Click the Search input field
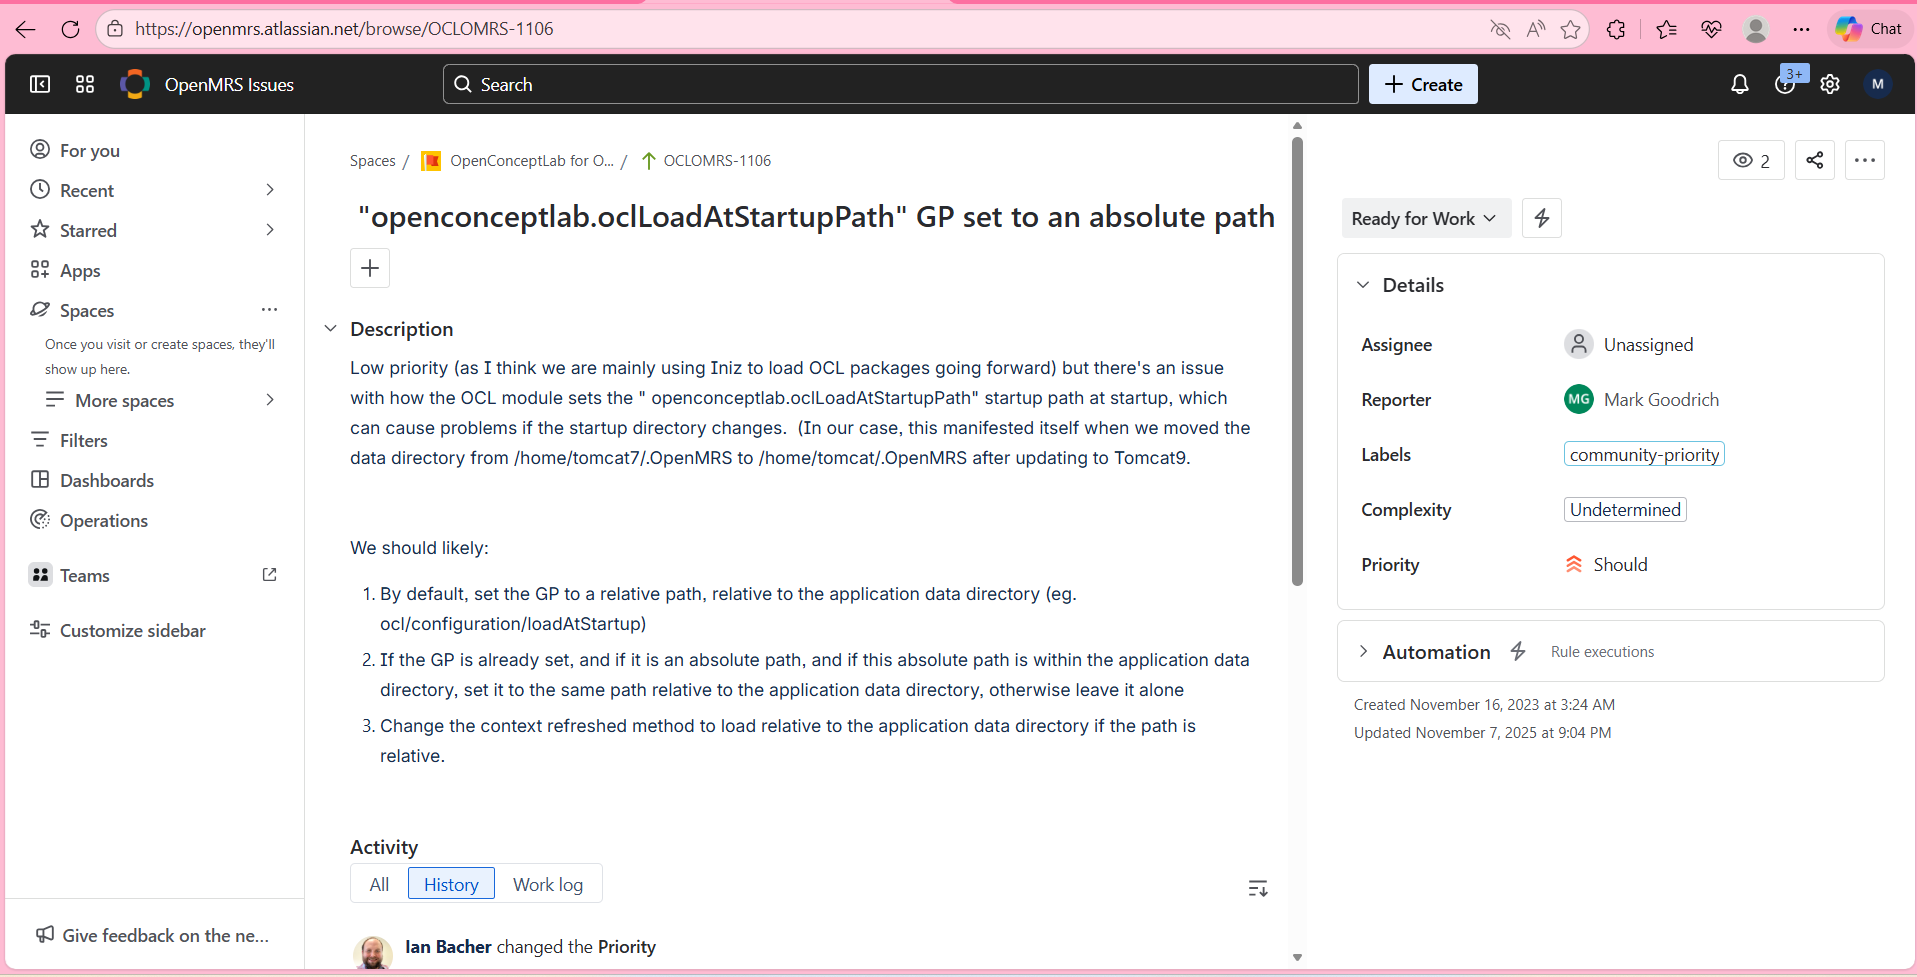This screenshot has height=977, width=1917. pos(900,85)
